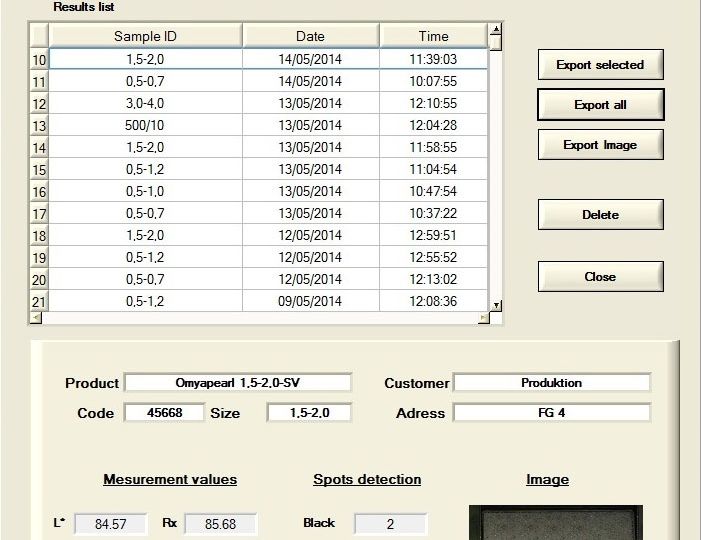Image resolution: width=701 pixels, height=540 pixels.
Task: Select row number 18 header
Action: (39, 236)
